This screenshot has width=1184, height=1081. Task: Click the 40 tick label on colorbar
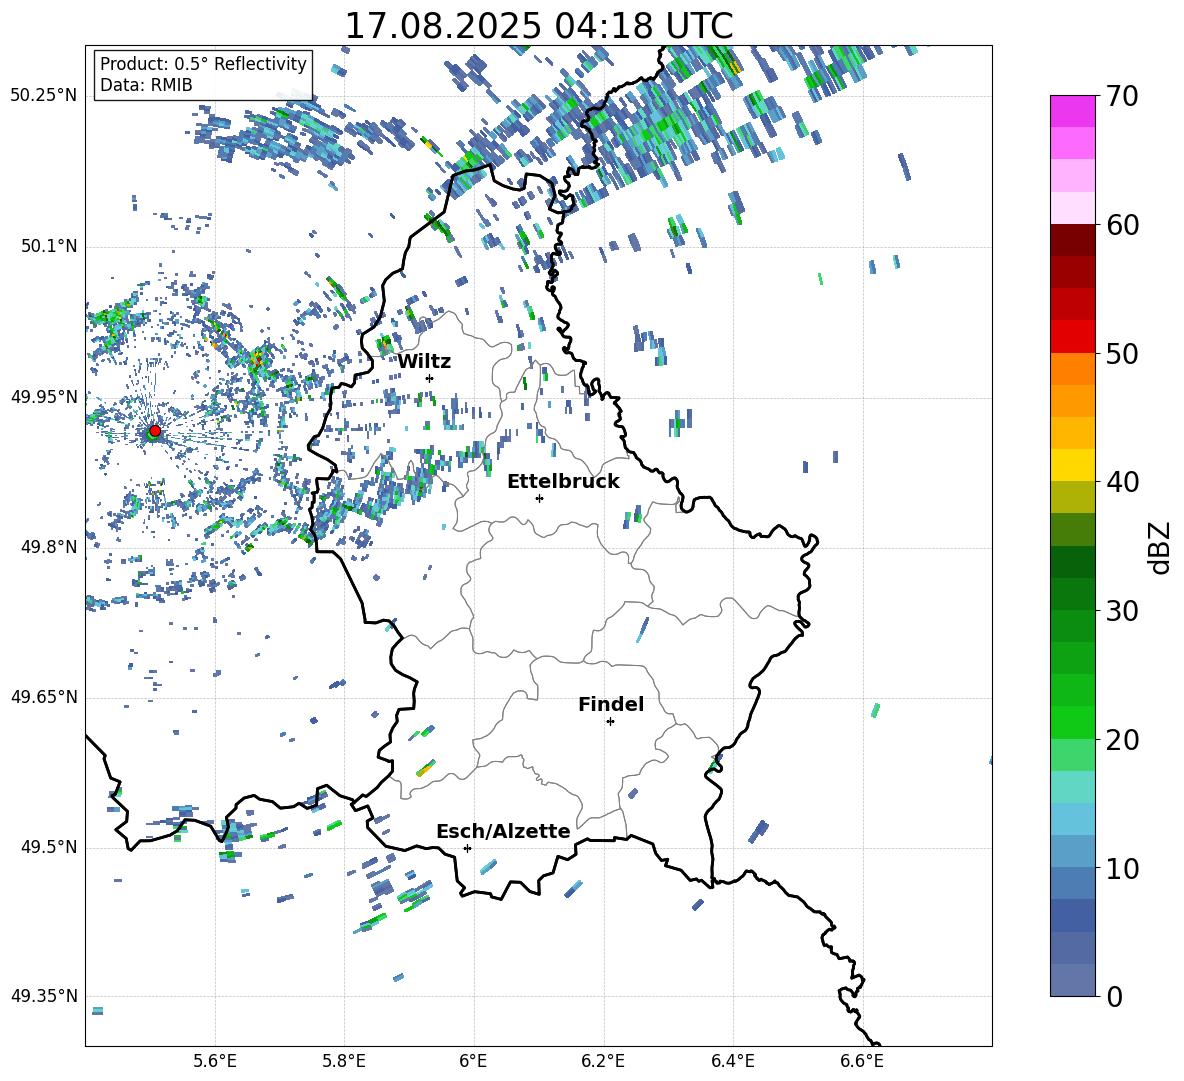point(1122,482)
